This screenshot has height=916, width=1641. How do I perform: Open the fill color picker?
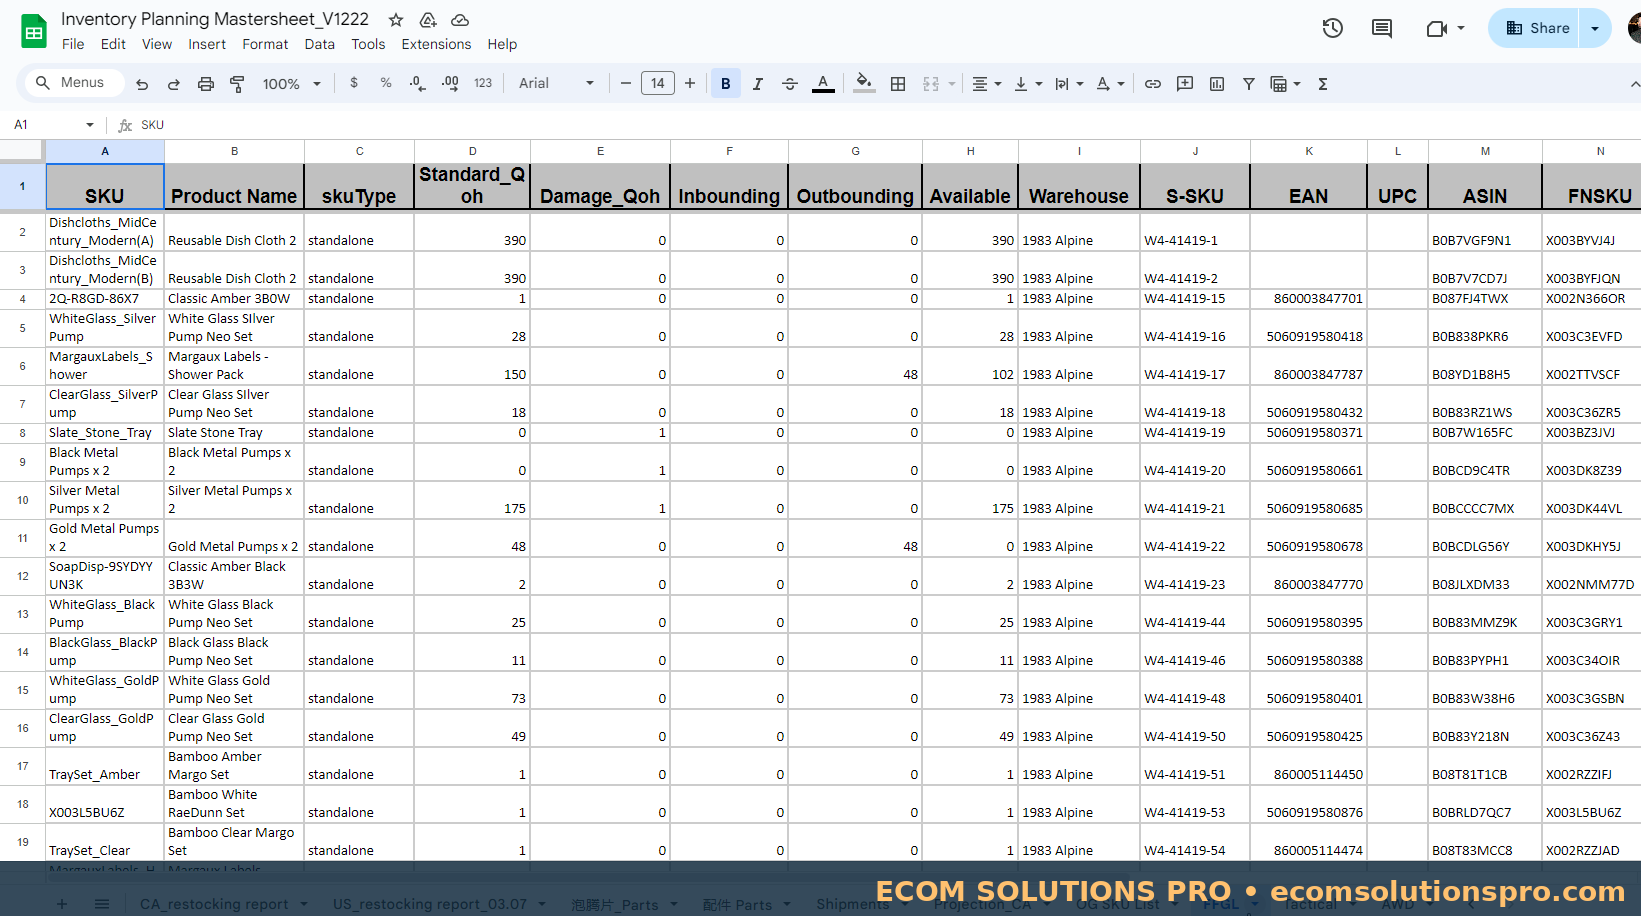click(865, 84)
